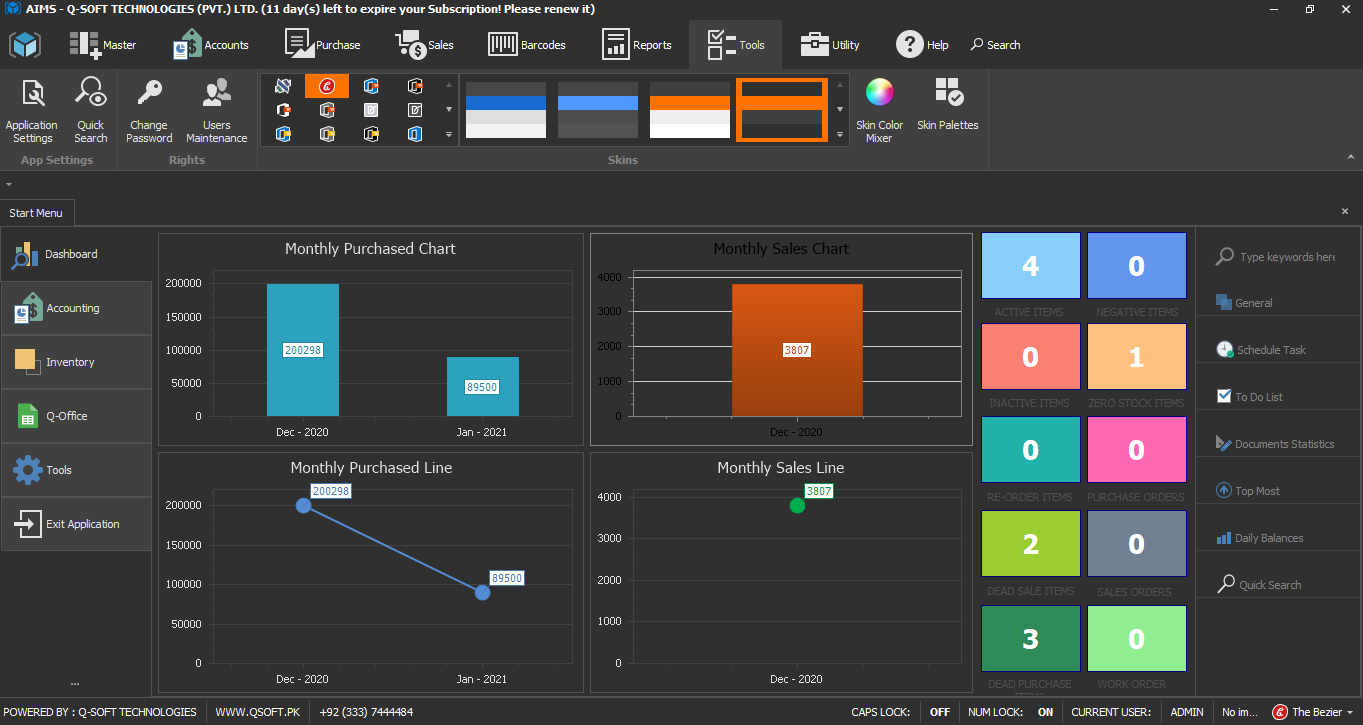The width and height of the screenshot is (1363, 725).
Task: Select the highlighted red Bezier skin icon
Action: [327, 86]
